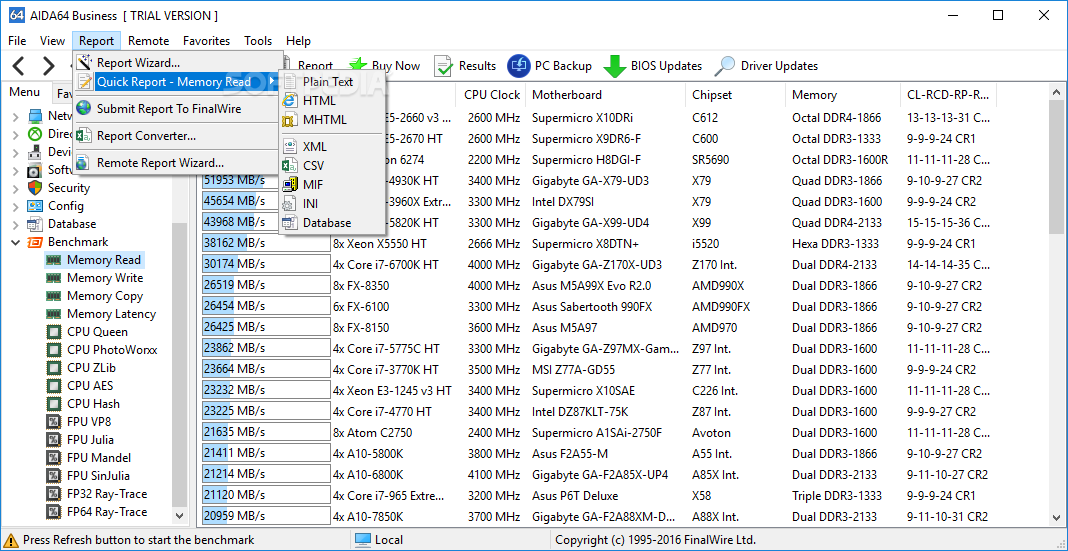Click the Memory Write chip icon
This screenshot has width=1068, height=551.
pyautogui.click(x=53, y=278)
